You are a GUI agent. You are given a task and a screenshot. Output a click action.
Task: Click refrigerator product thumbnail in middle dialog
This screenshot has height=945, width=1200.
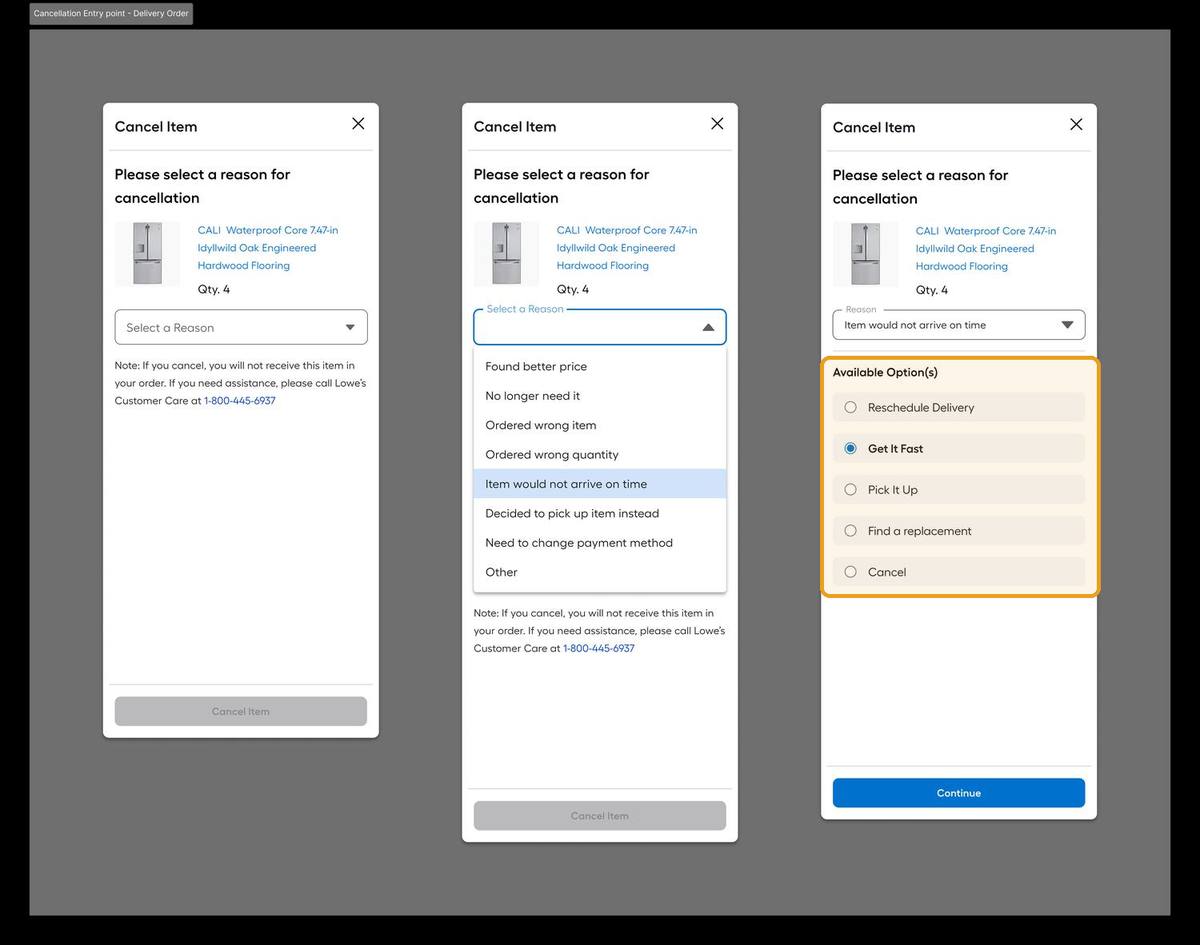[506, 254]
